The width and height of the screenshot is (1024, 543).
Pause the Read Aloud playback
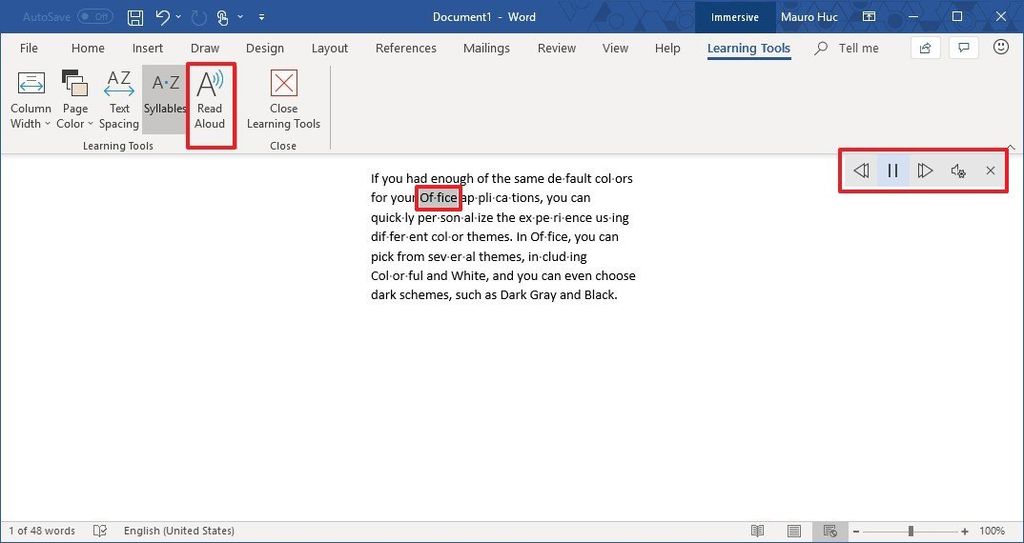(893, 171)
